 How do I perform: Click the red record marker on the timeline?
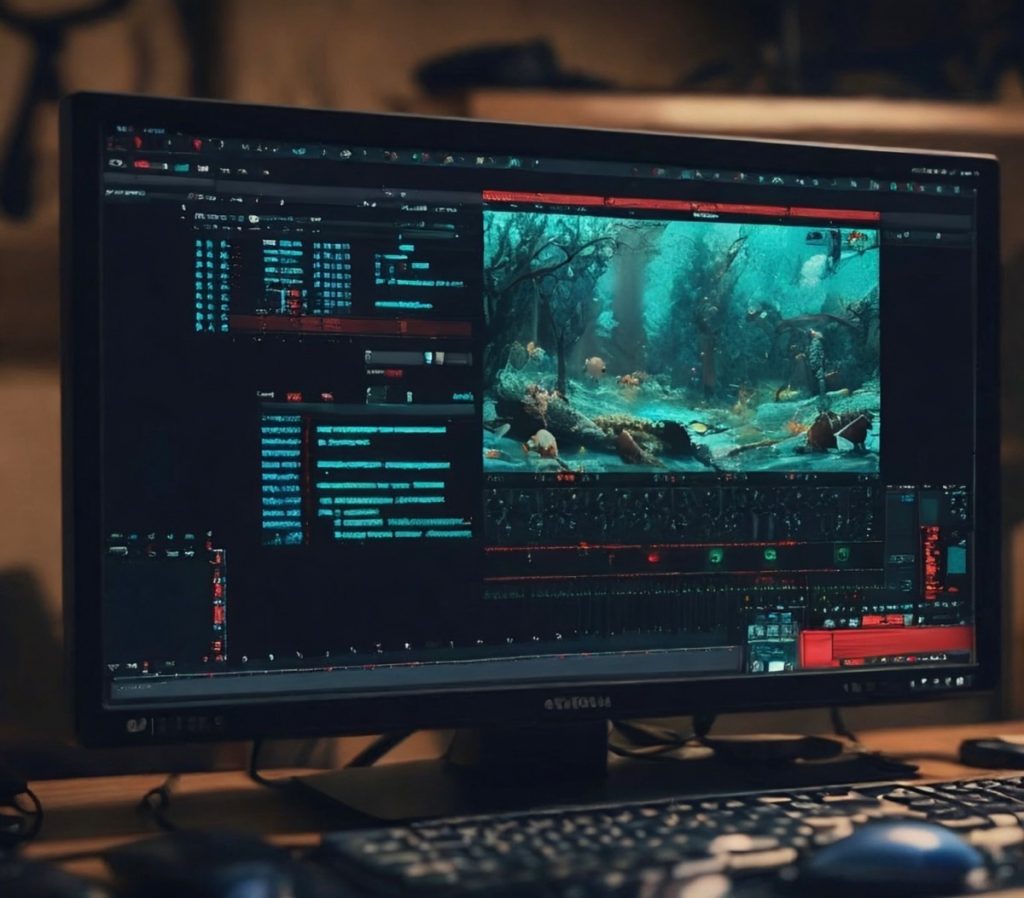click(x=653, y=556)
